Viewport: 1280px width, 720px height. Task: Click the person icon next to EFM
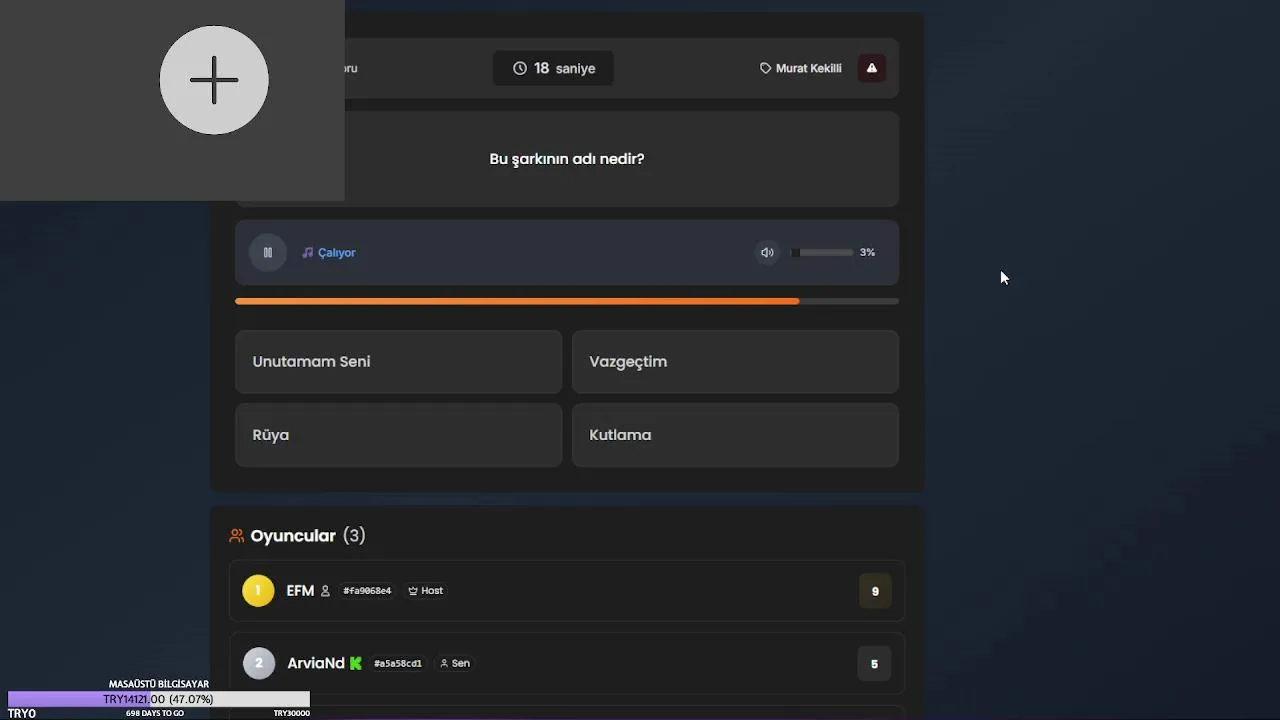point(325,591)
